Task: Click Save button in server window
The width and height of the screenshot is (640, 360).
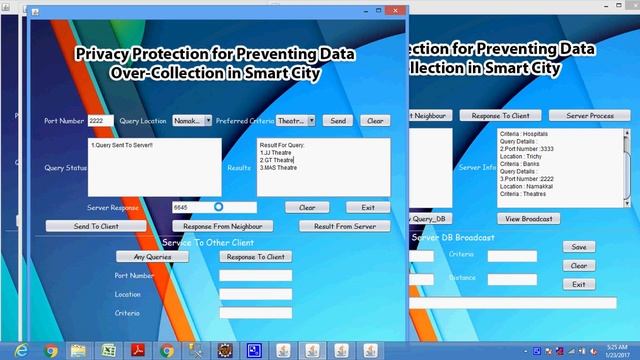Action: (579, 247)
